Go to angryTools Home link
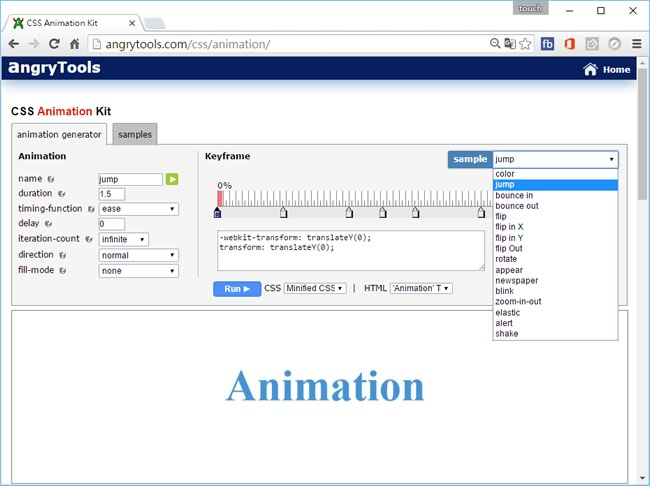The image size is (650, 486). [x=607, y=70]
